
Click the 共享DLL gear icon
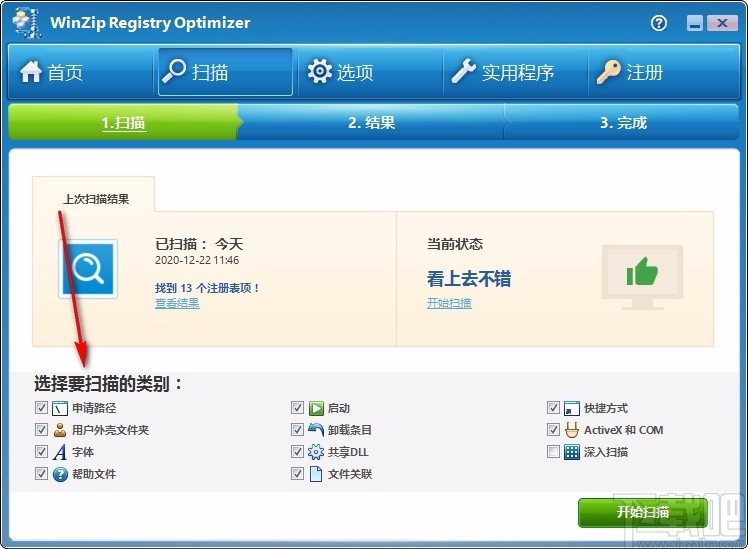tap(316, 452)
